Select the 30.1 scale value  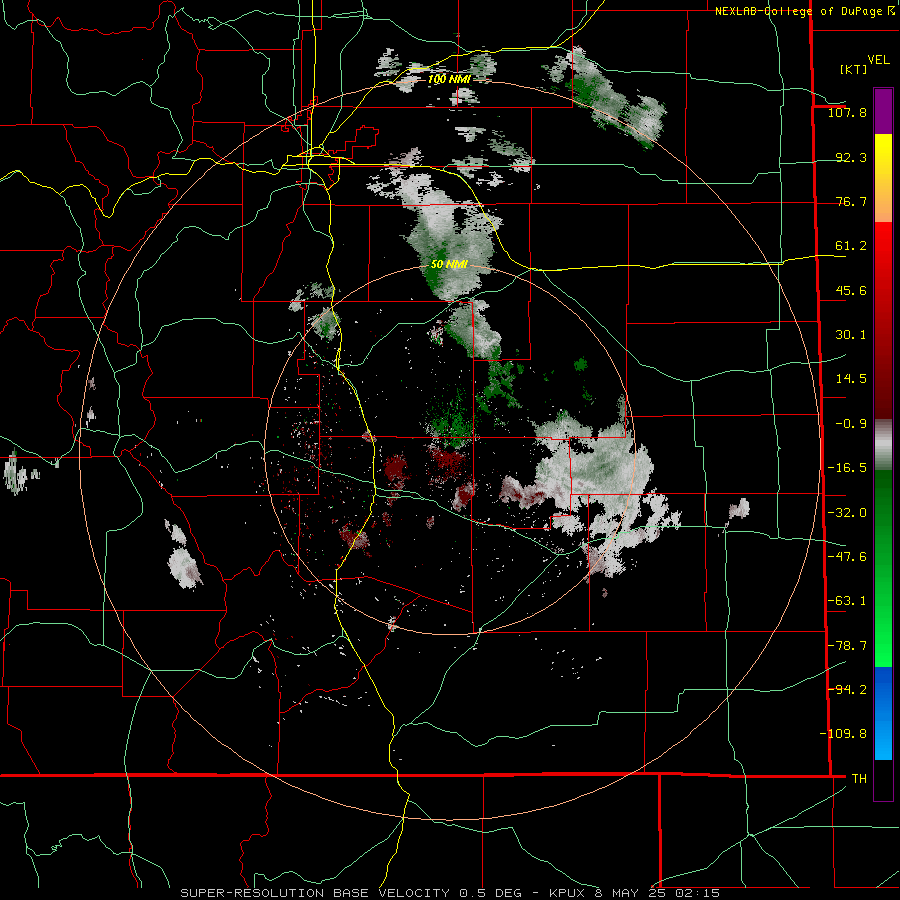click(x=851, y=335)
